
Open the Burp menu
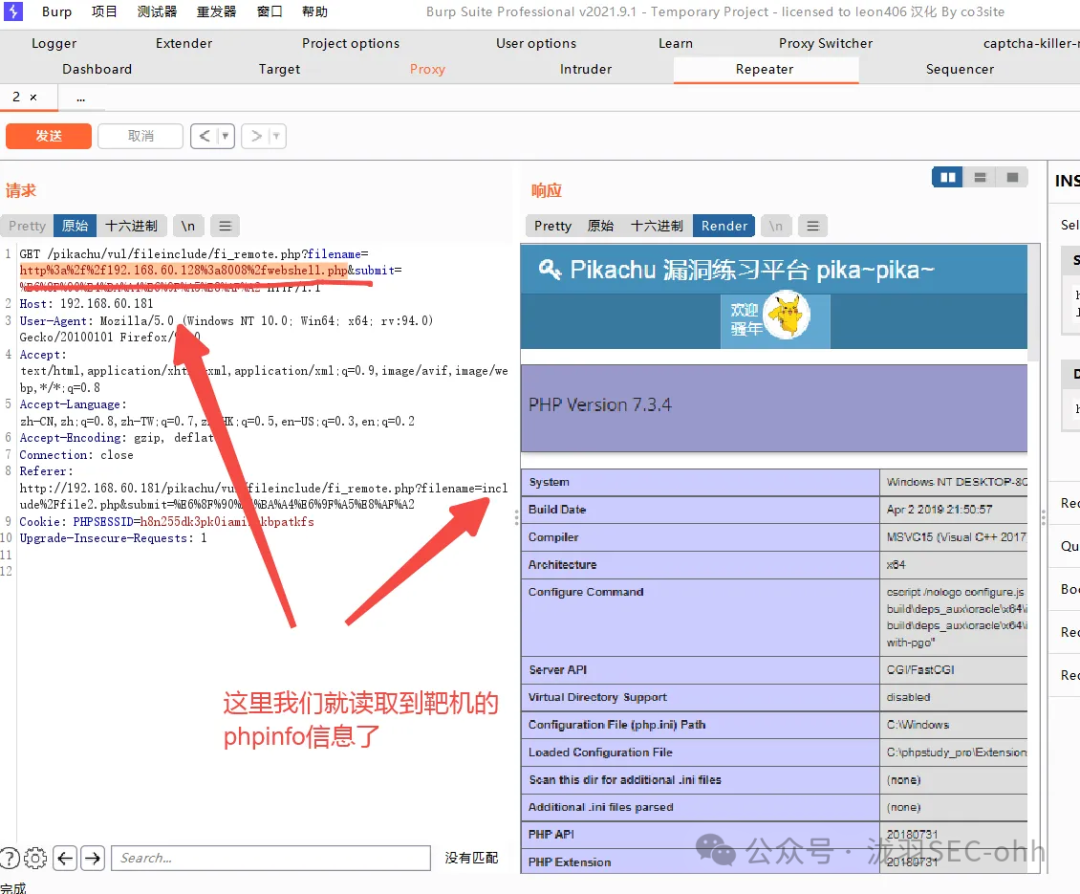[56, 12]
